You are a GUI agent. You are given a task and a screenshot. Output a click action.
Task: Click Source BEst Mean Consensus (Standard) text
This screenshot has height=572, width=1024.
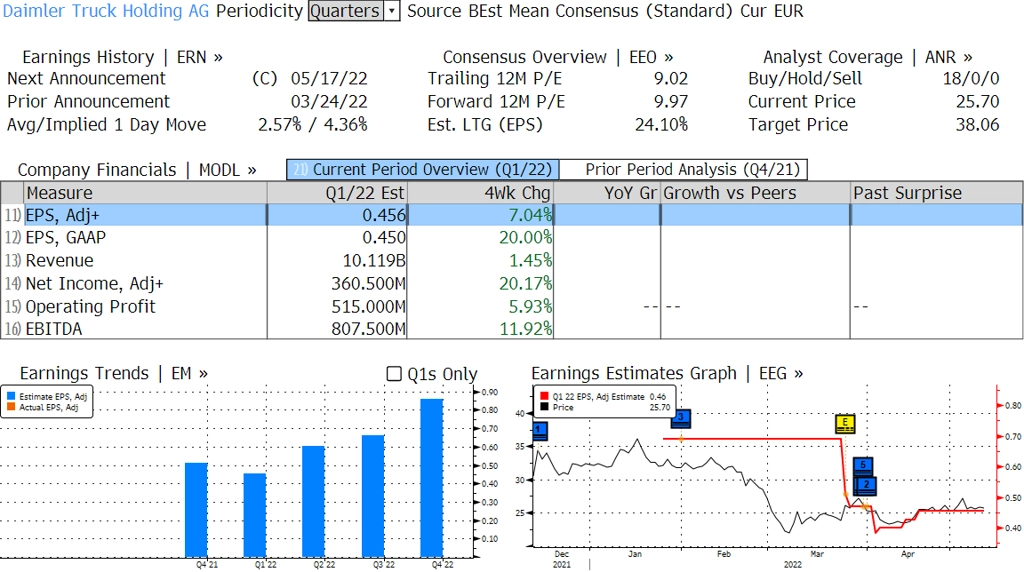(569, 11)
